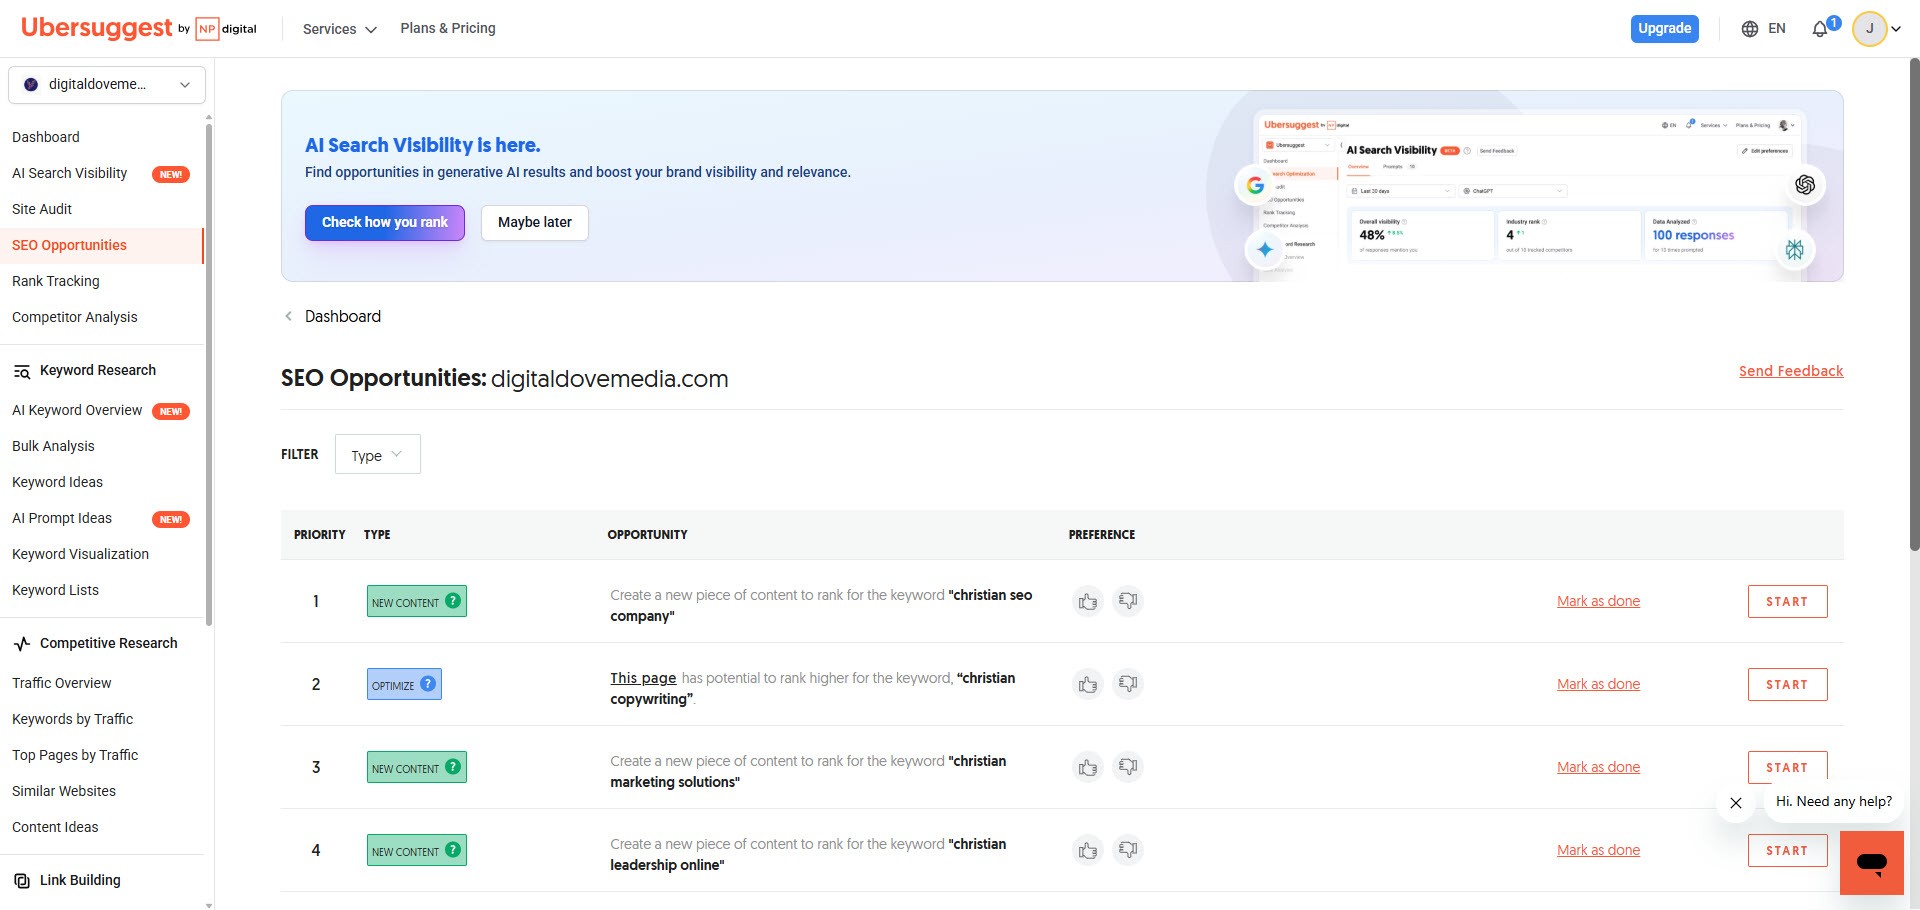Open Content Ideas
The image size is (1920, 910).
coord(55,827)
